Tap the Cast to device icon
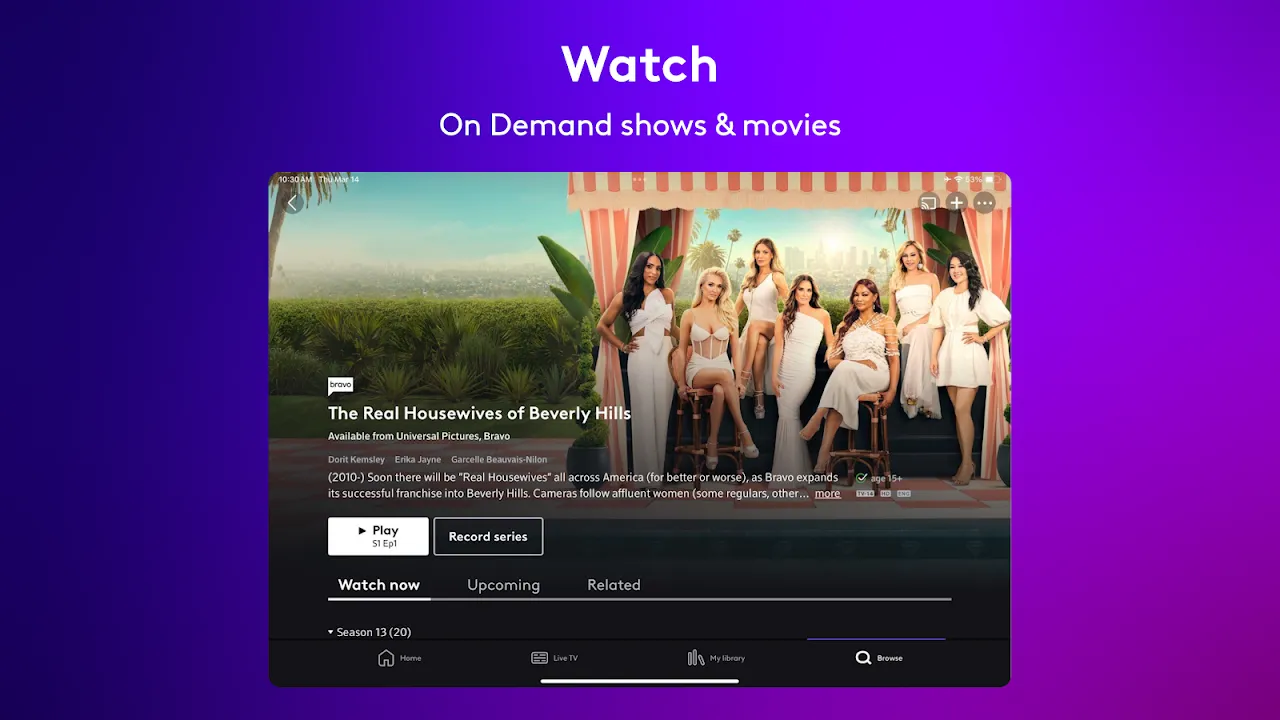The image size is (1280, 720). tap(928, 203)
